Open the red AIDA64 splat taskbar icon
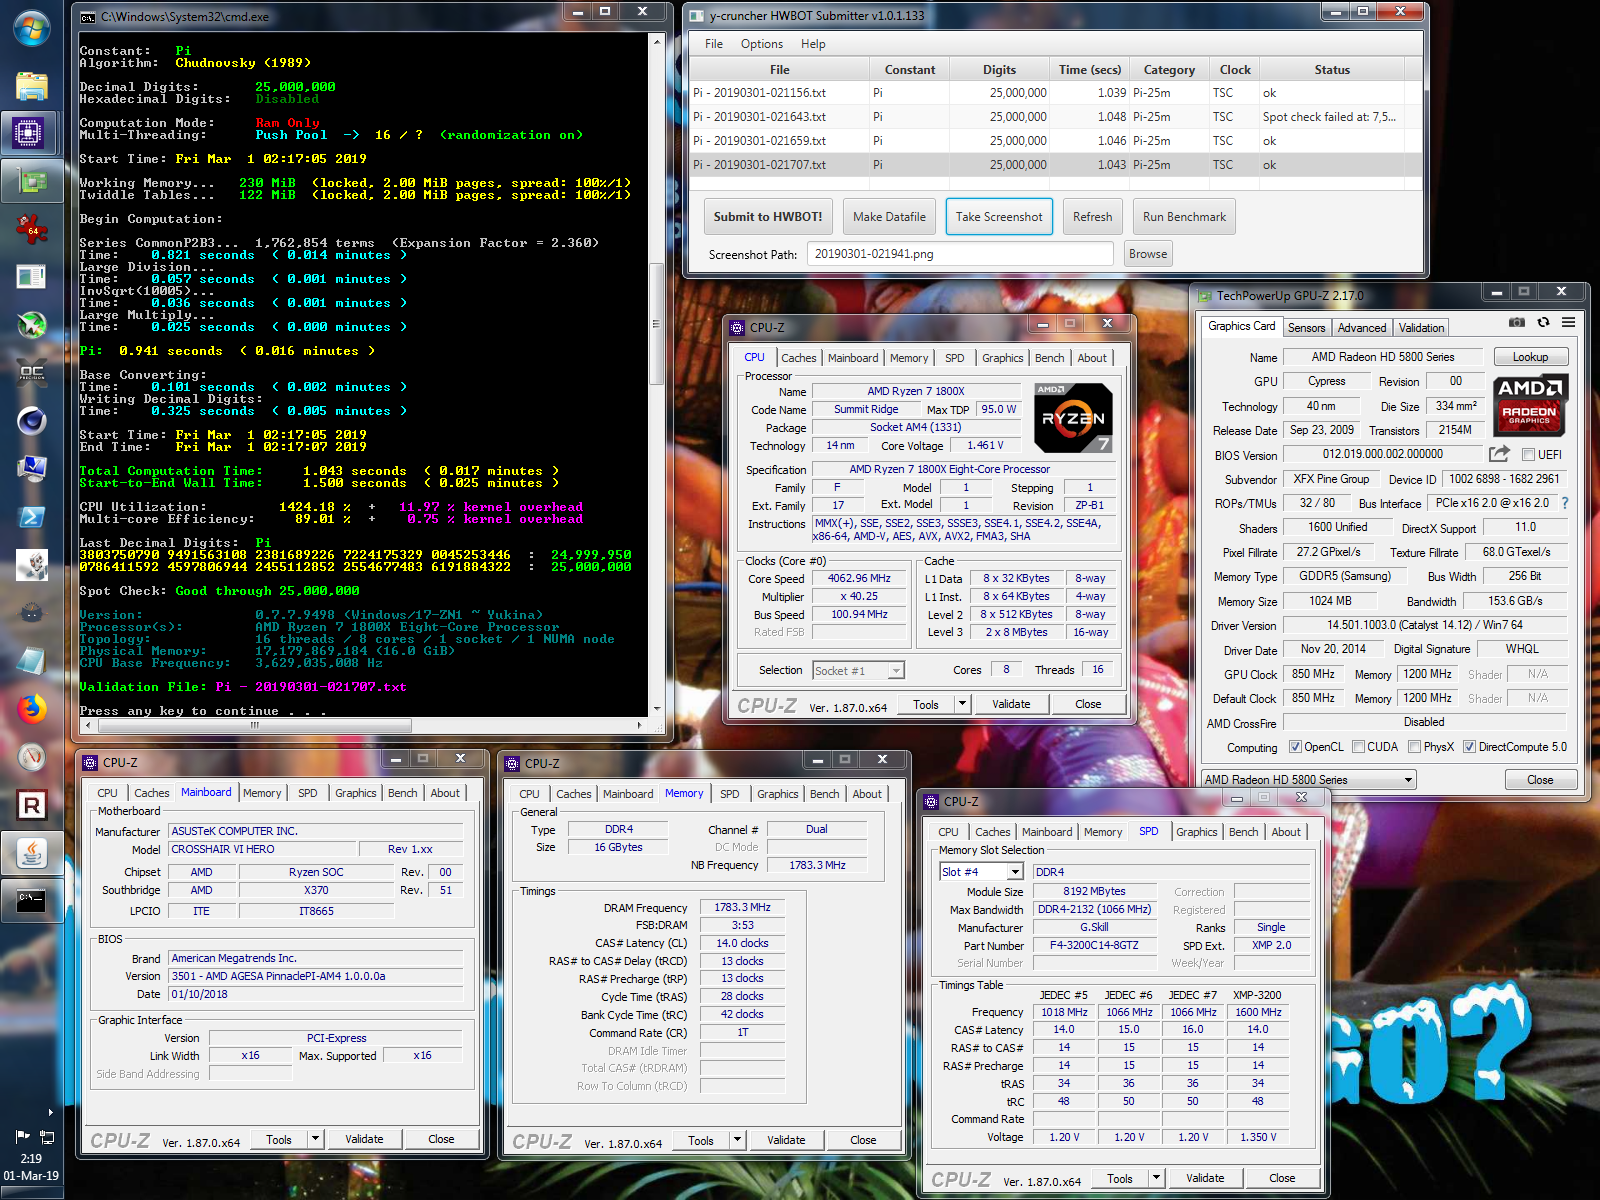Viewport: 1600px width, 1200px height. coord(32,229)
